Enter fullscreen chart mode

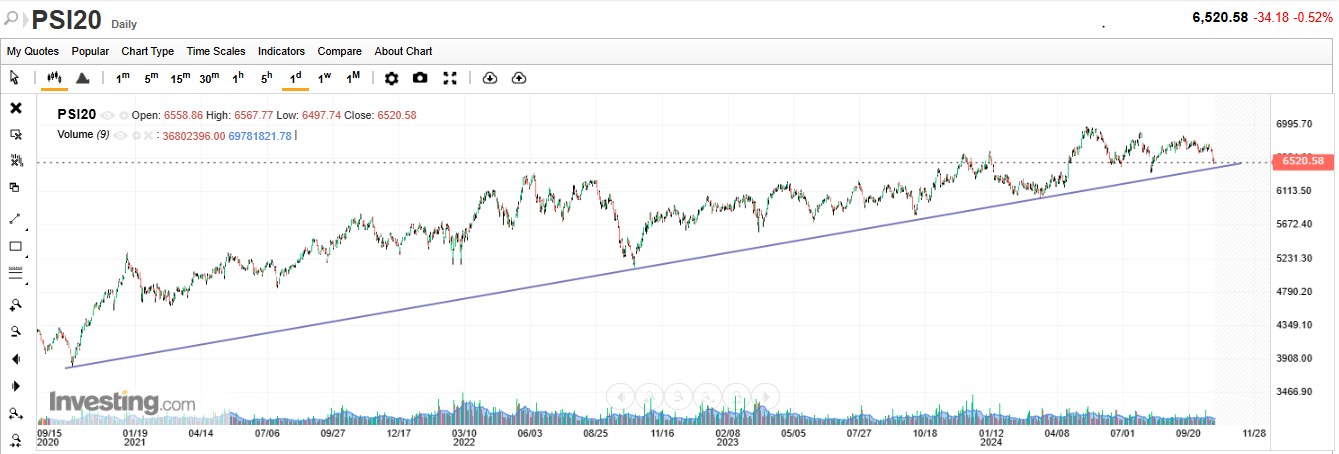[x=450, y=78]
